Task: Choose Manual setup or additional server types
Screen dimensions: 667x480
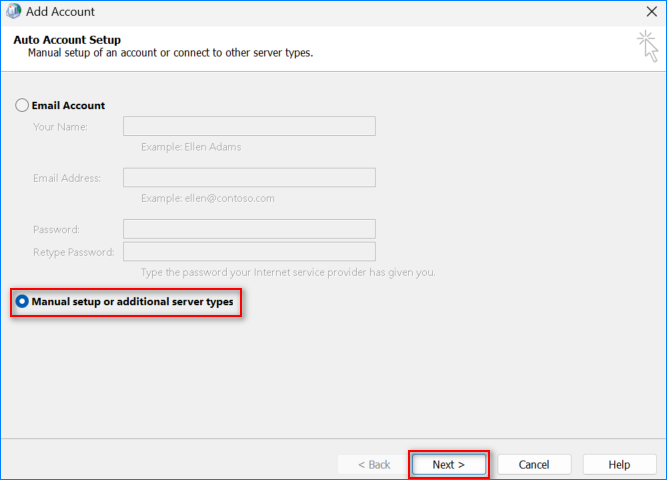Action: click(x=22, y=300)
